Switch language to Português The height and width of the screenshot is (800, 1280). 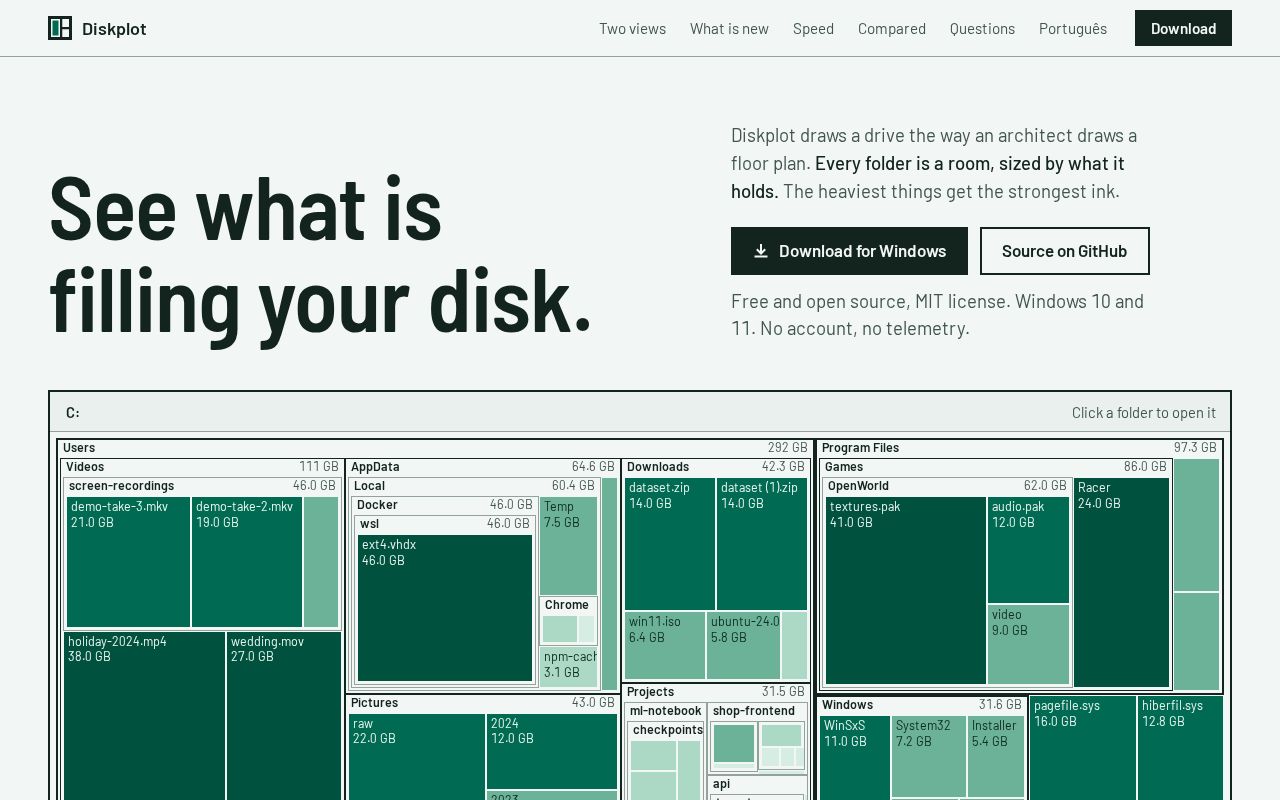(1072, 28)
